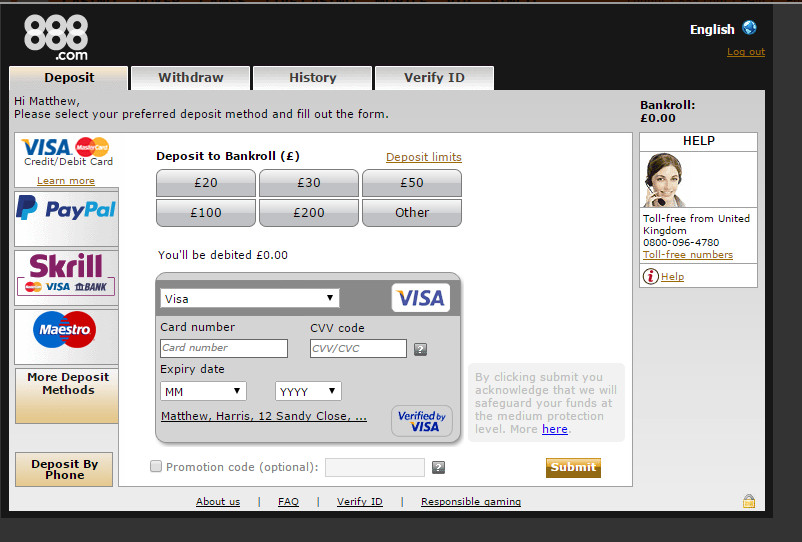The height and width of the screenshot is (542, 802).
Task: Click the promotion code help question mark
Action: [438, 467]
